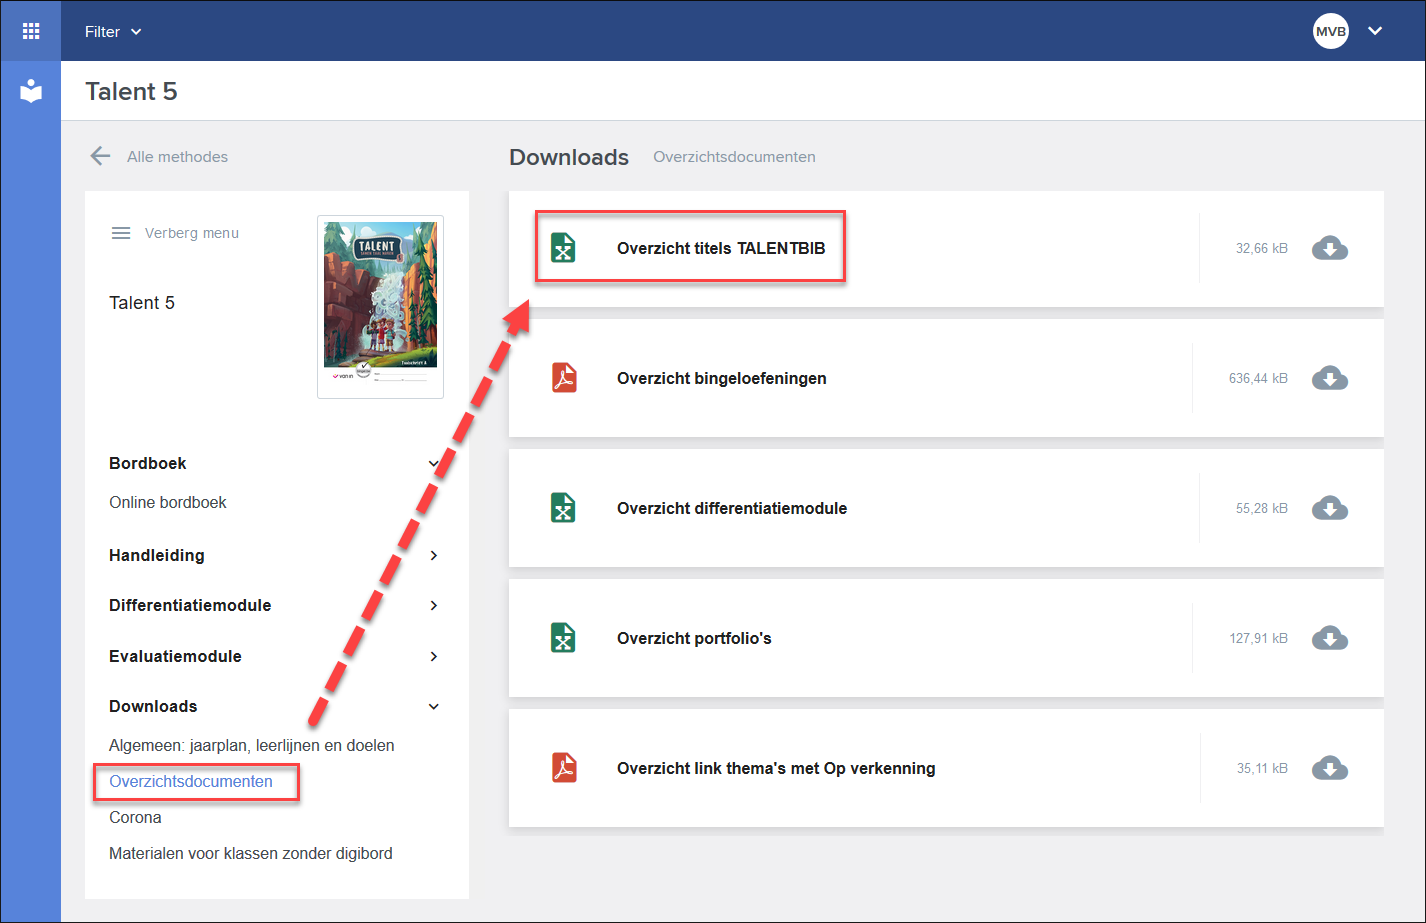Screen dimensions: 1426x923
Task: Download Overzicht bingeloefeningen via cloud icon
Action: pos(1329,378)
